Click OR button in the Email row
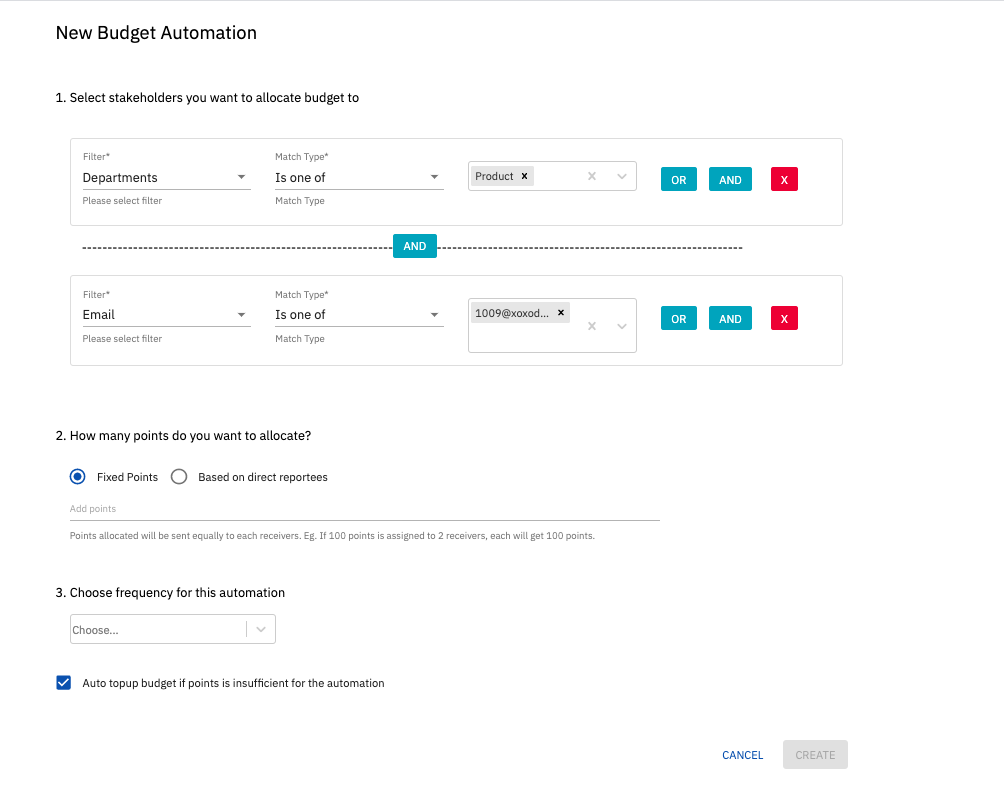The image size is (1004, 790). (679, 318)
